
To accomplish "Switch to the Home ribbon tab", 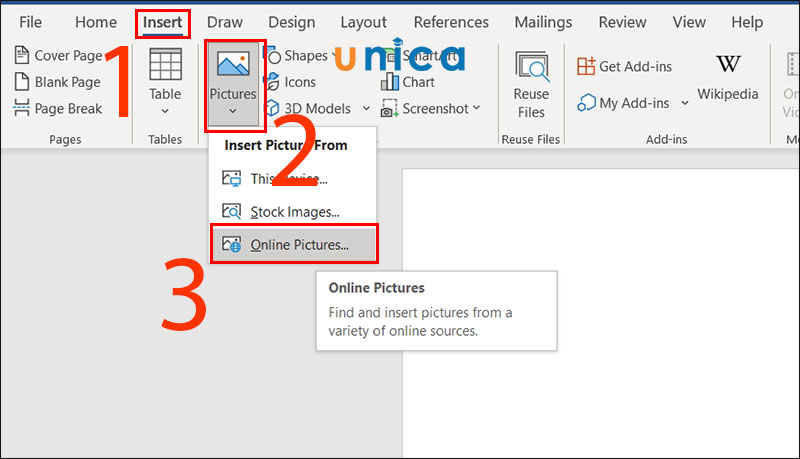I will point(95,22).
